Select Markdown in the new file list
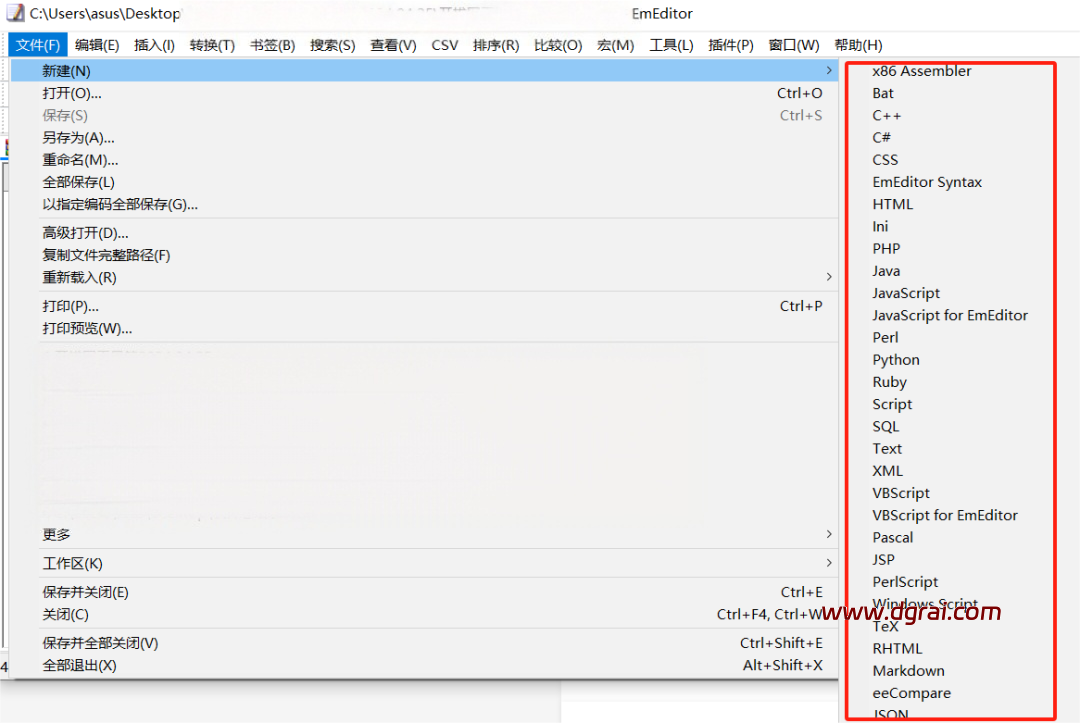 908,671
